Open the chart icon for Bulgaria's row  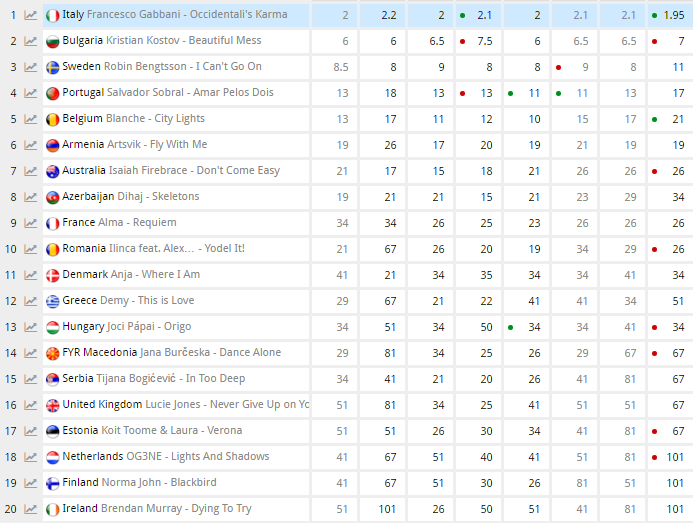[31, 41]
